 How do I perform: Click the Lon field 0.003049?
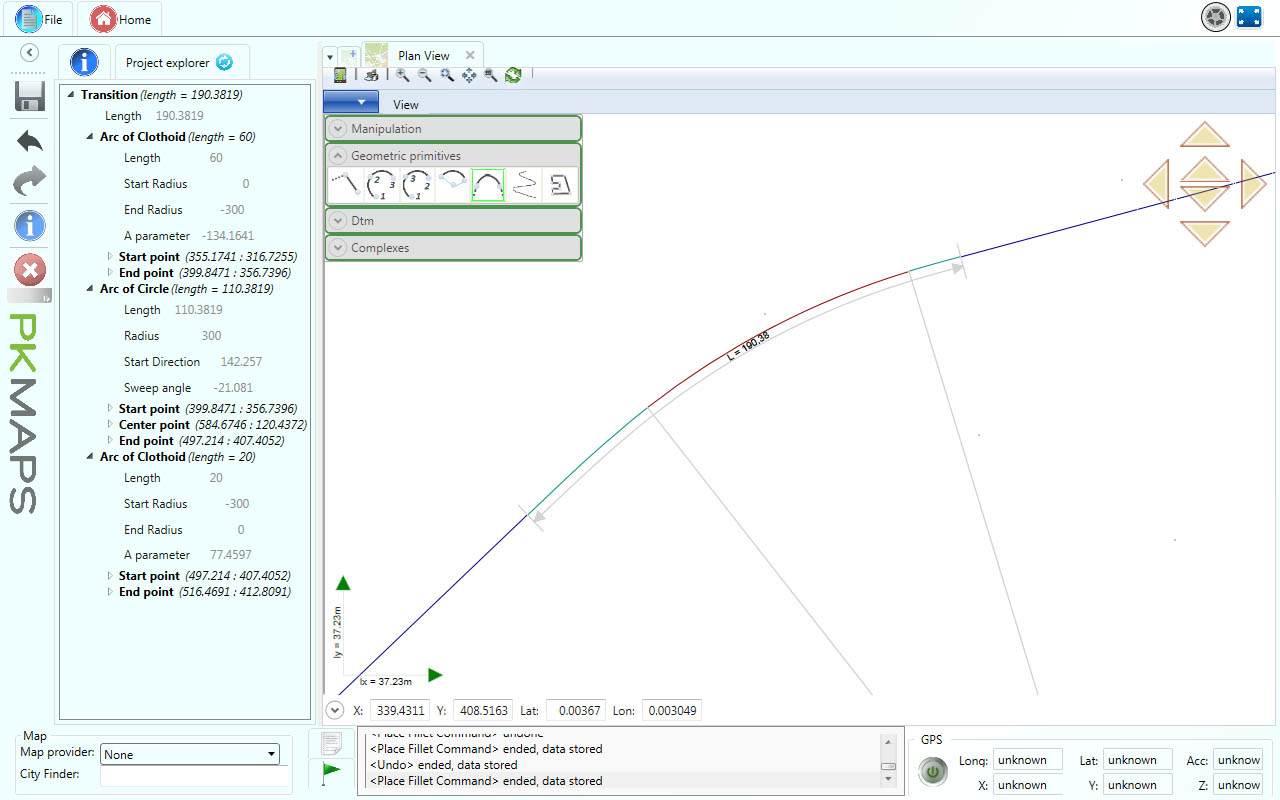coord(671,710)
